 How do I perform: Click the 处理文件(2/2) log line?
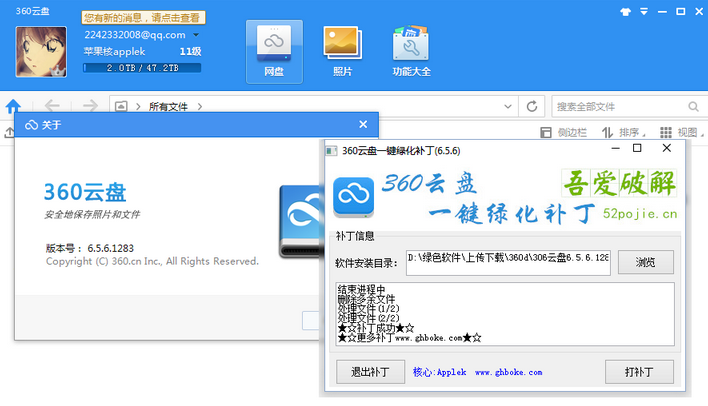click(368, 318)
